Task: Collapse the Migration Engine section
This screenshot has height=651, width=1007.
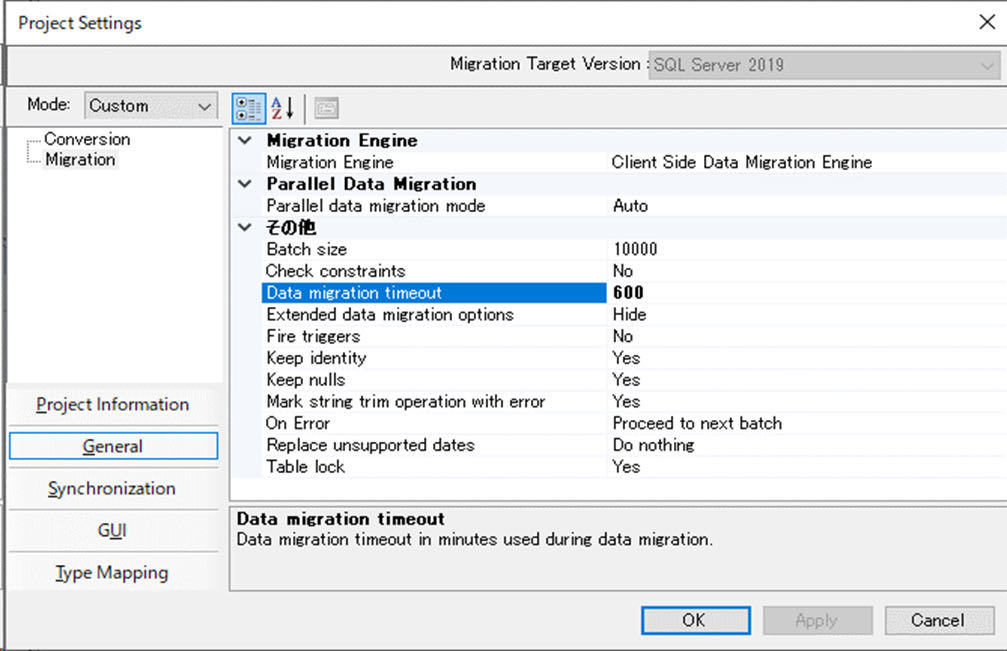Action: tap(243, 140)
